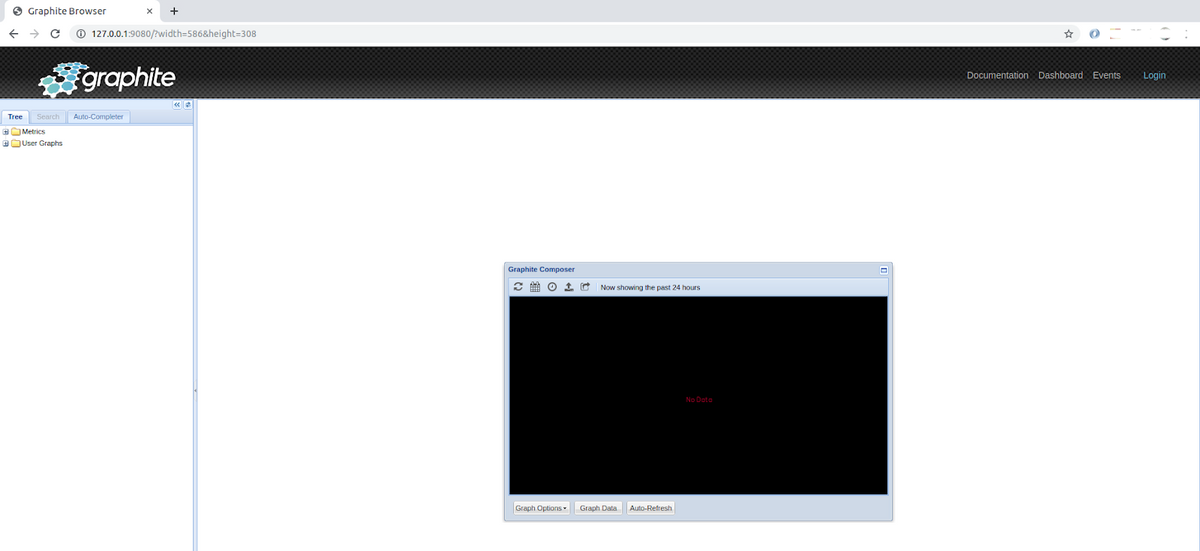Click the Metrics folder icon
The width and height of the screenshot is (1200, 551).
point(16,132)
